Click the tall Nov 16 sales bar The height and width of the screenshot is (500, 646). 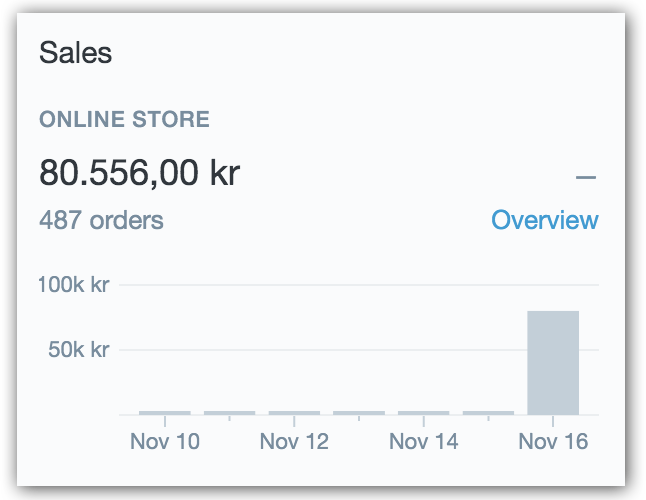click(x=553, y=363)
